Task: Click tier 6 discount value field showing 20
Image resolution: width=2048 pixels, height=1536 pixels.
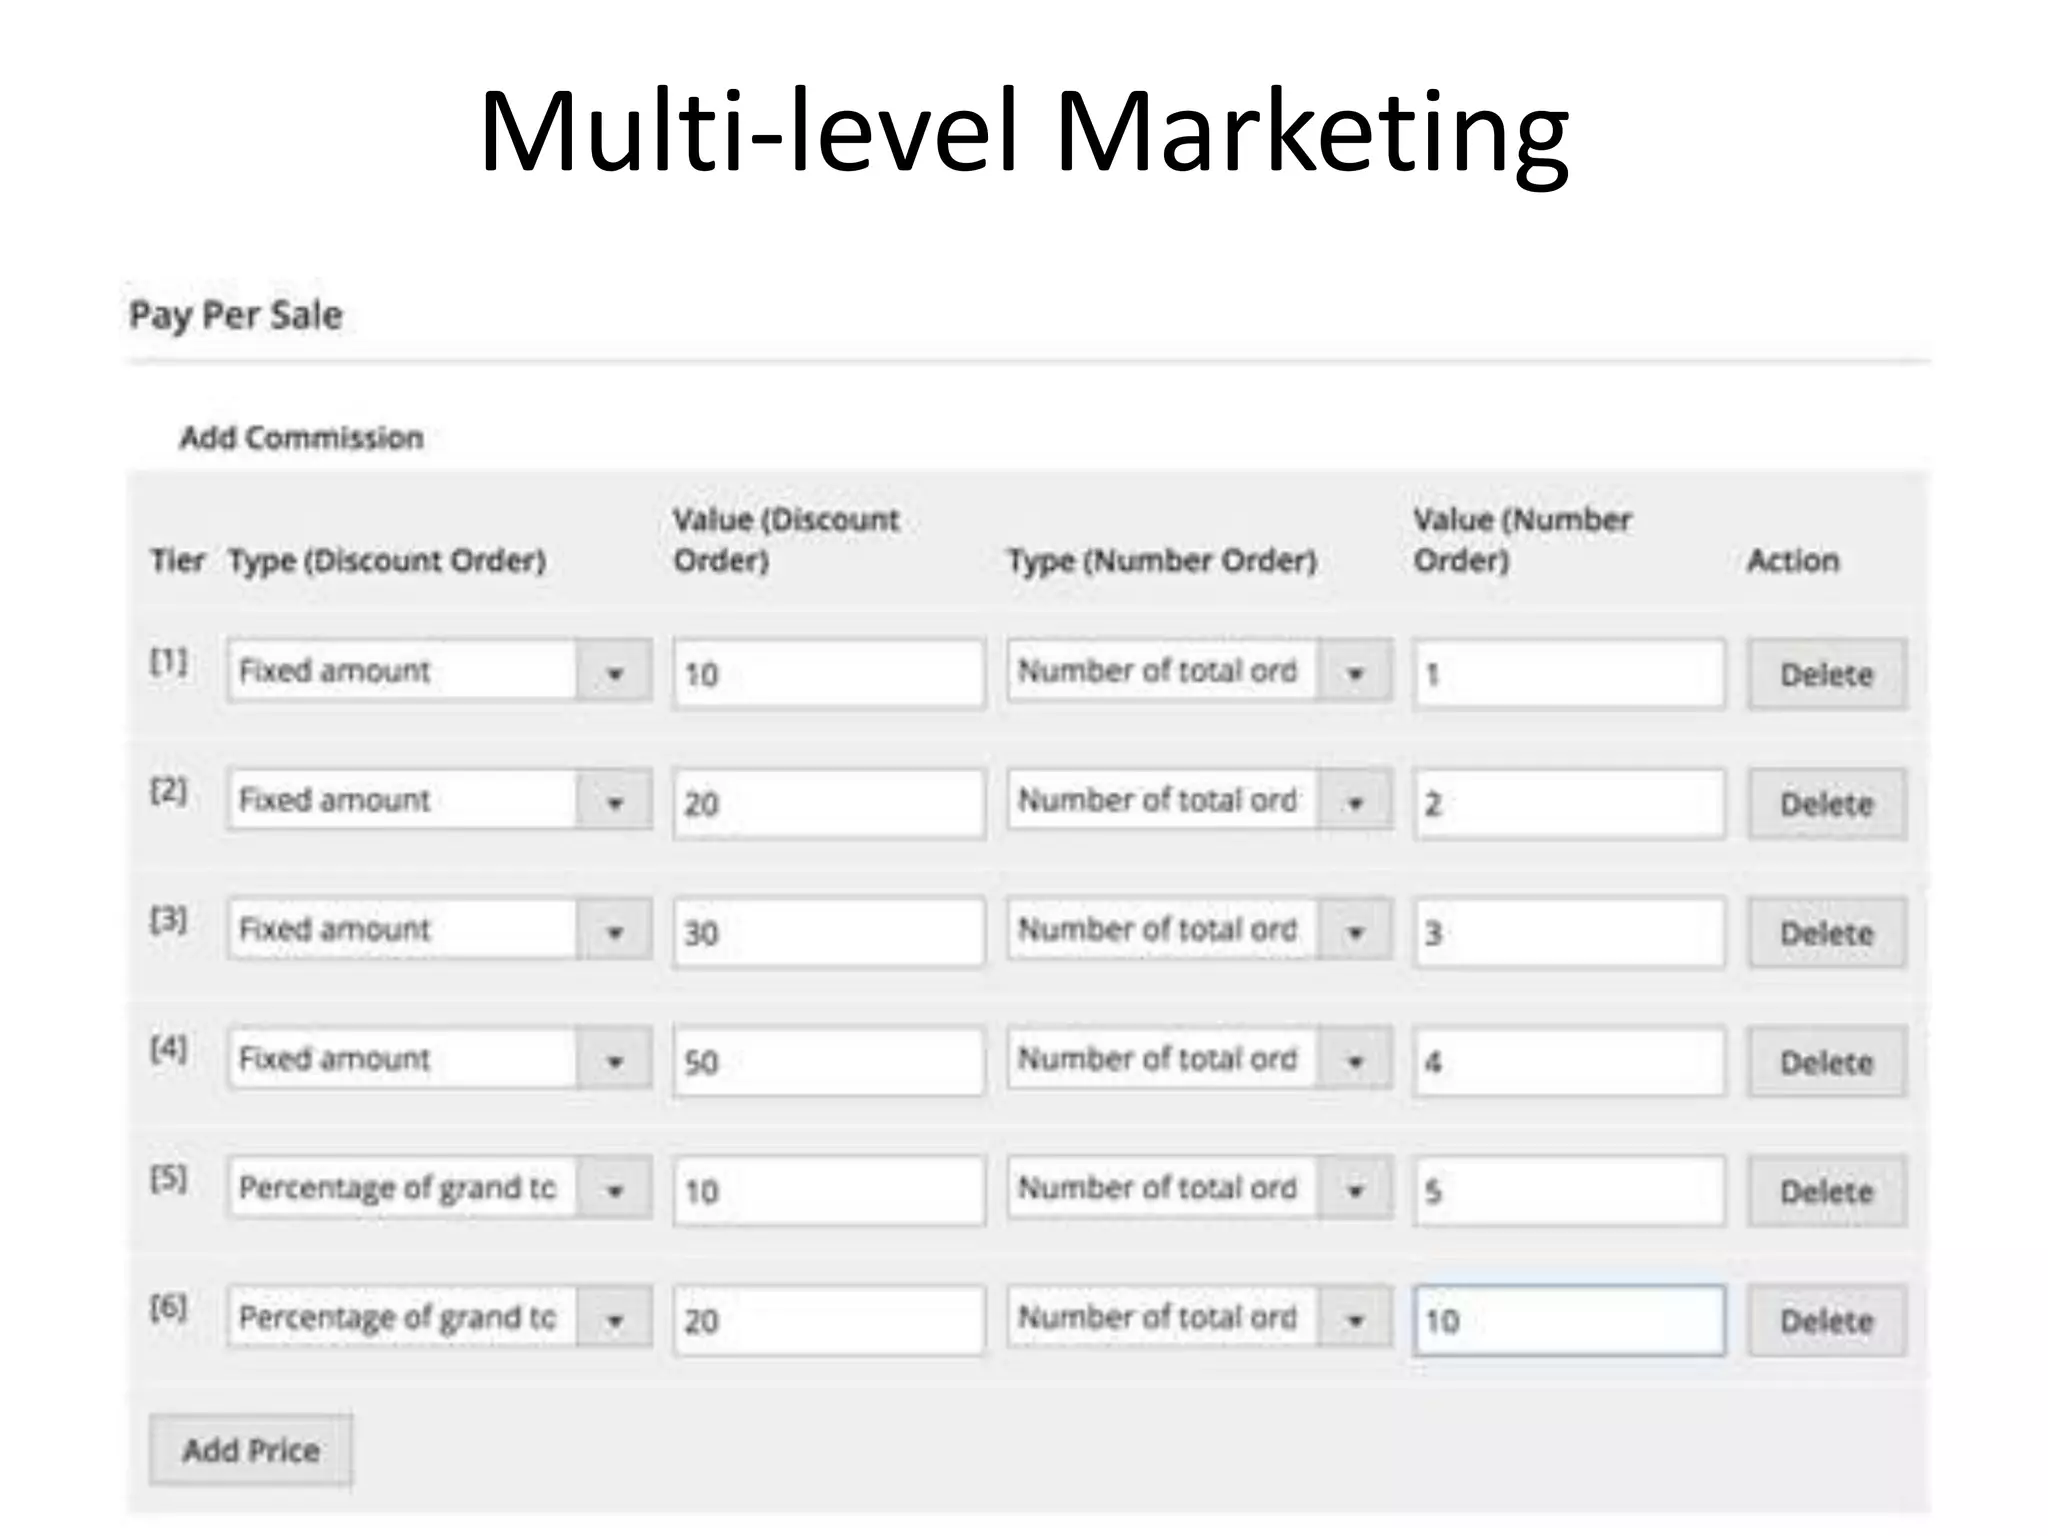Action: tap(829, 1321)
